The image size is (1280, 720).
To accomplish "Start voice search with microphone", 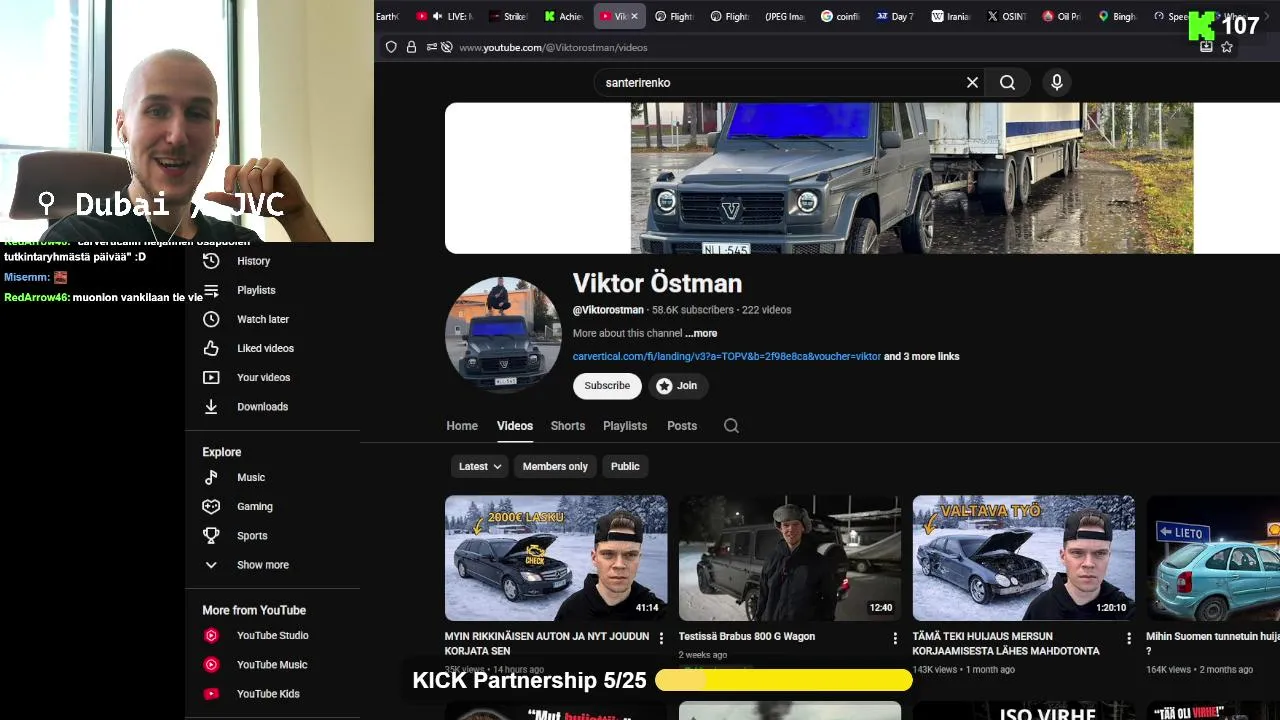I will click(1056, 83).
